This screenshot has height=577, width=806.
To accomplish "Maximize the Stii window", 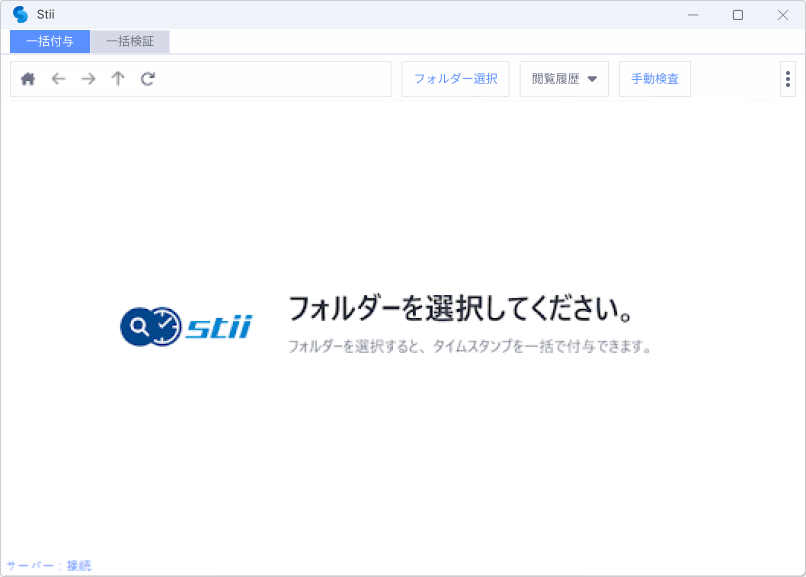I will pyautogui.click(x=738, y=15).
